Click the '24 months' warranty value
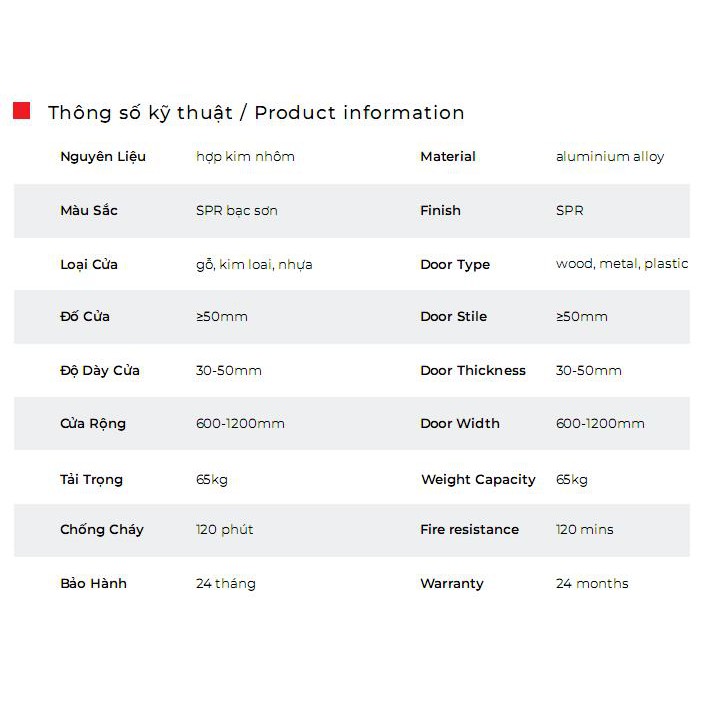This screenshot has height=701, width=701. (x=592, y=584)
